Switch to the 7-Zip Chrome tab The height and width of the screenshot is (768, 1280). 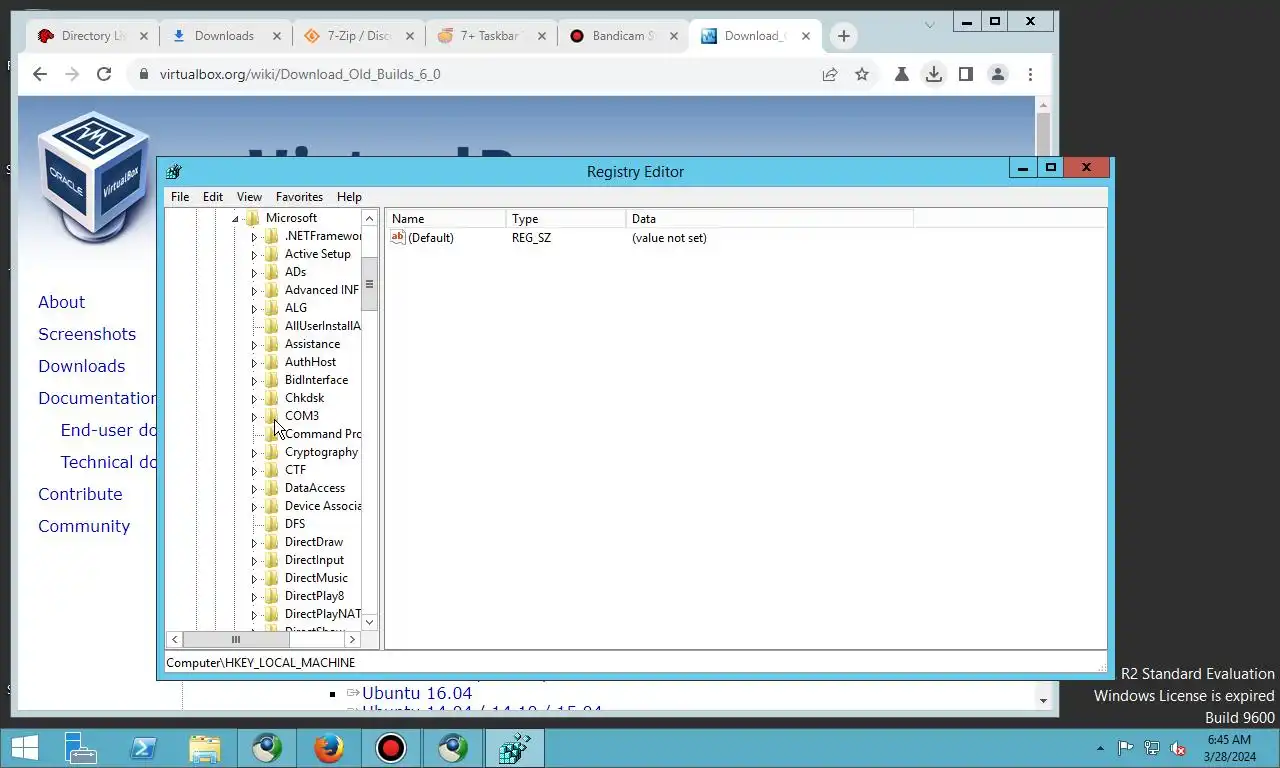(358, 36)
